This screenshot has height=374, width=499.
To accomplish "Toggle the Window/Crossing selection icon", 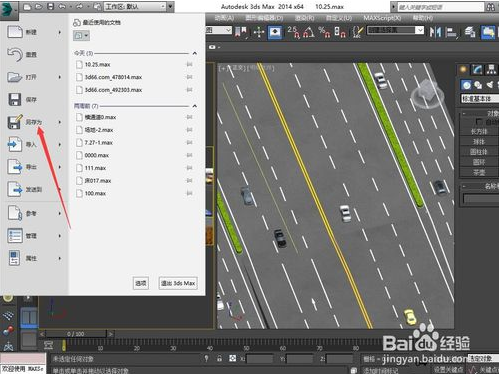I will (x=275, y=32).
